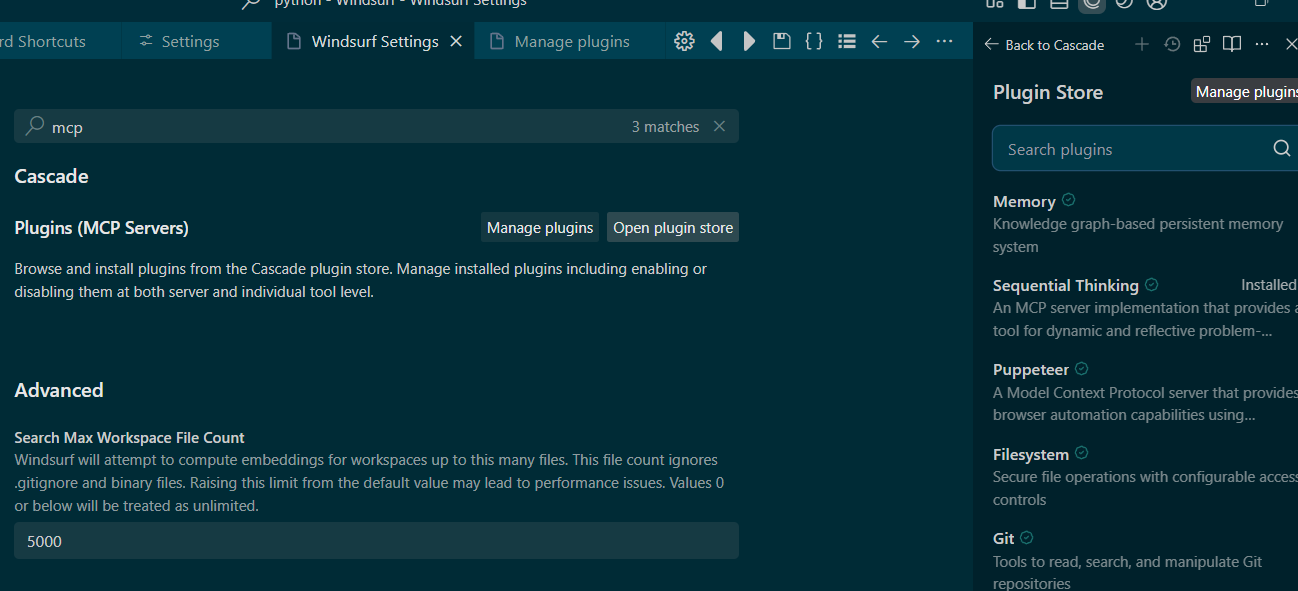Open the editor toolbar more actions ellipsis
The width and height of the screenshot is (1298, 591).
[x=944, y=41]
